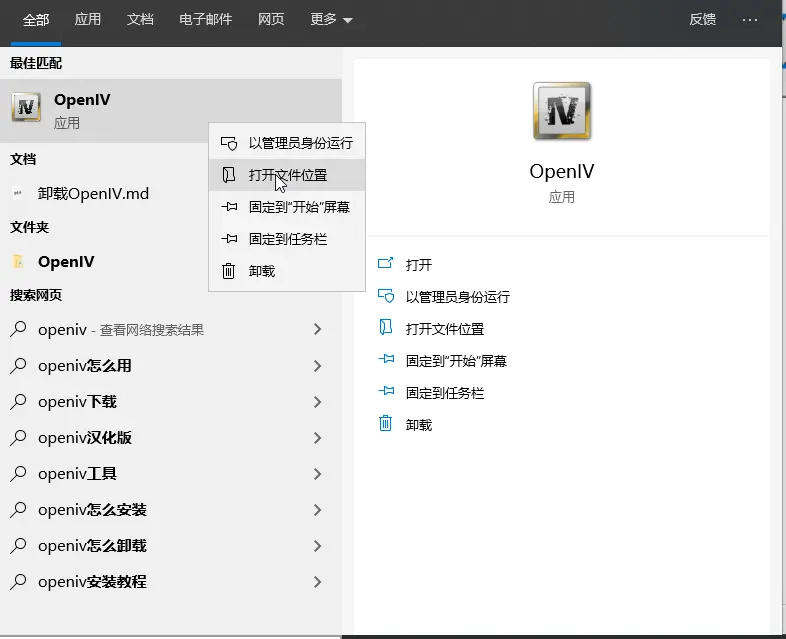Viewport: 786px width, 639px height.
Task: Expand arrow for openiv web results
Action: click(x=317, y=329)
